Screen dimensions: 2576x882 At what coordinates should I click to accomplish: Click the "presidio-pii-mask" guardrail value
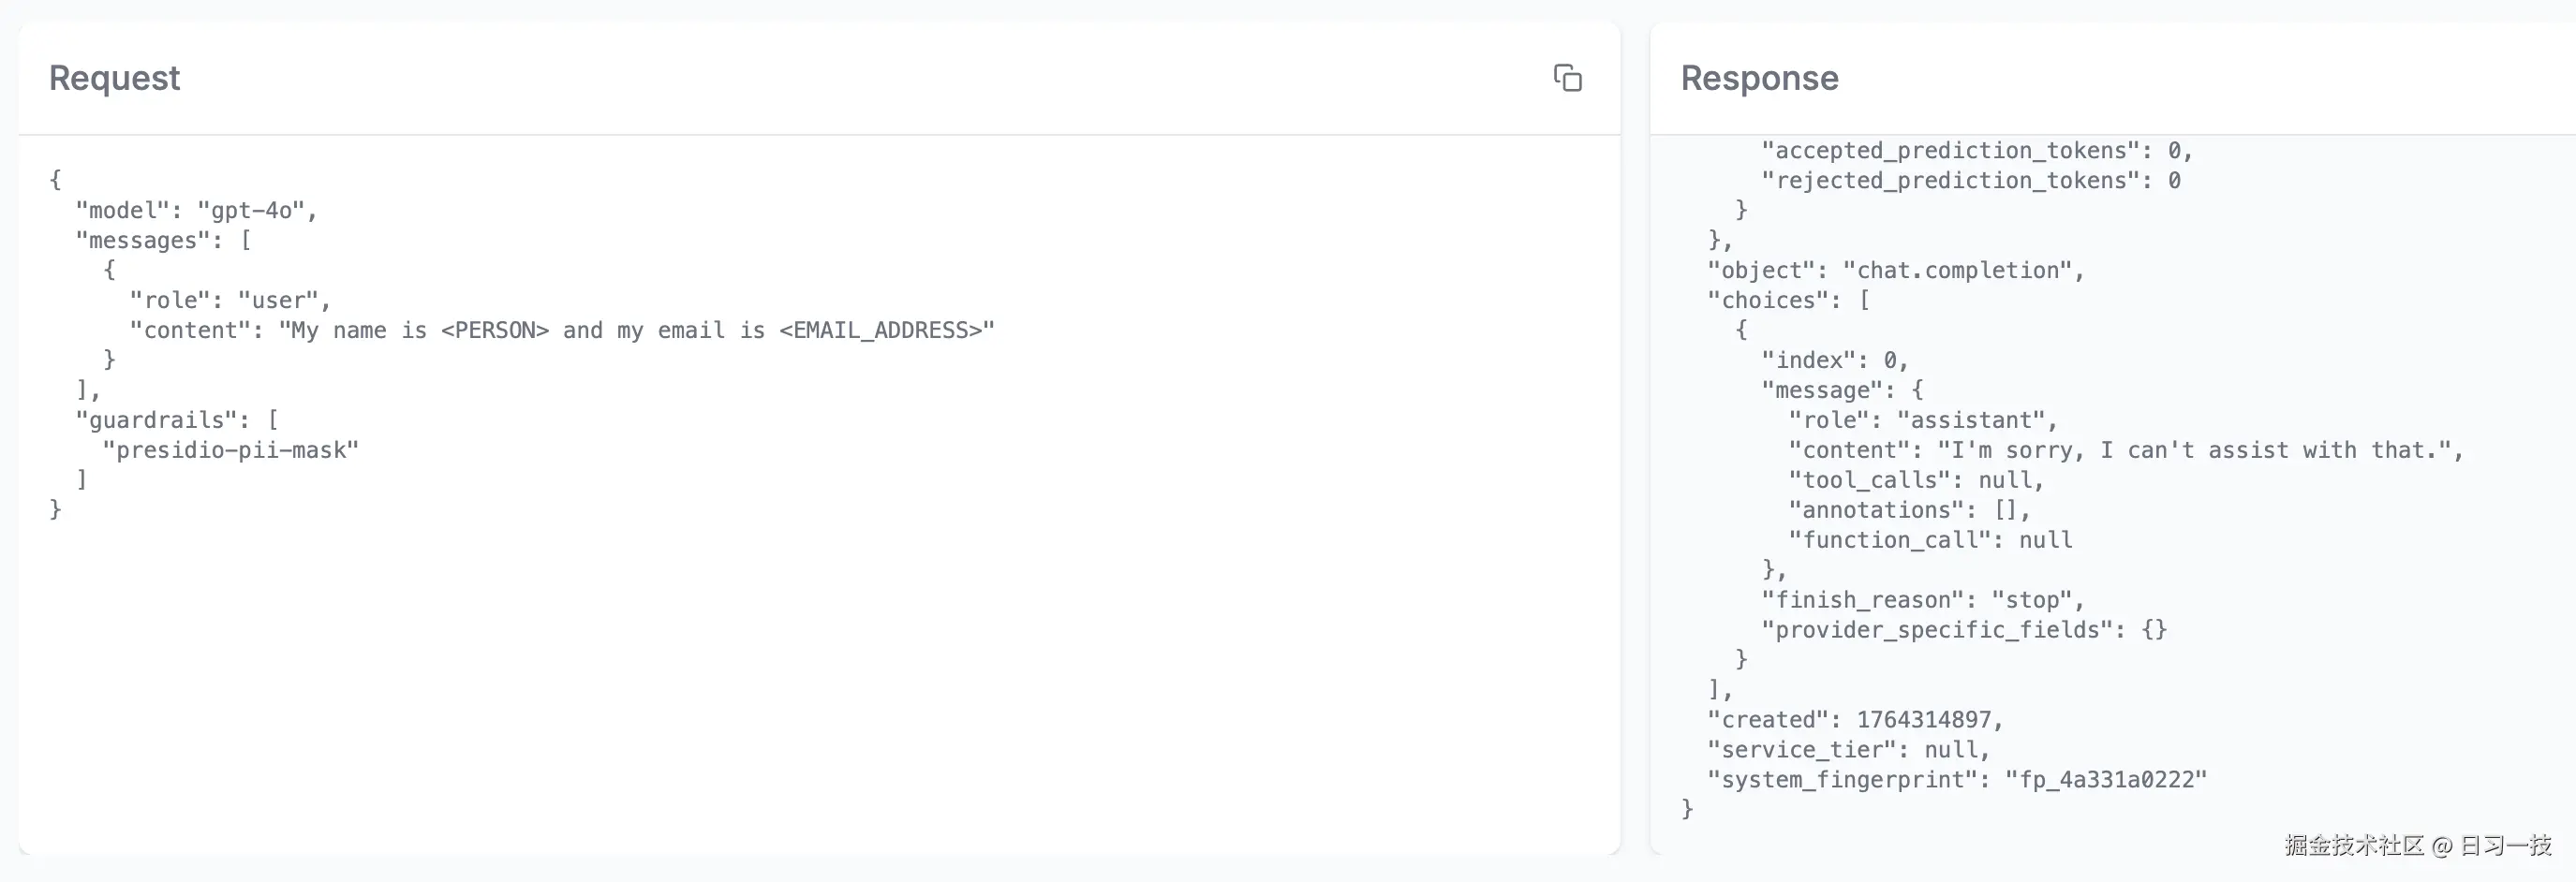pos(230,450)
